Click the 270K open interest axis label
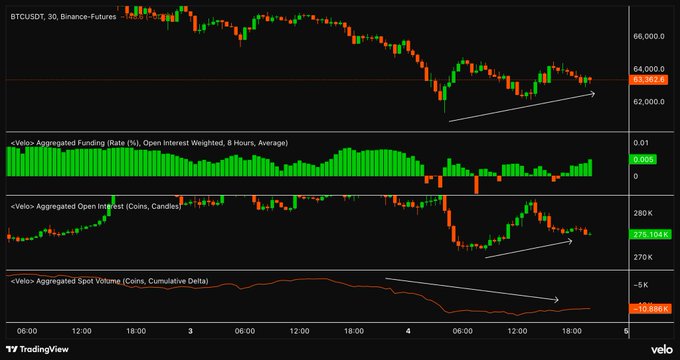 click(644, 257)
